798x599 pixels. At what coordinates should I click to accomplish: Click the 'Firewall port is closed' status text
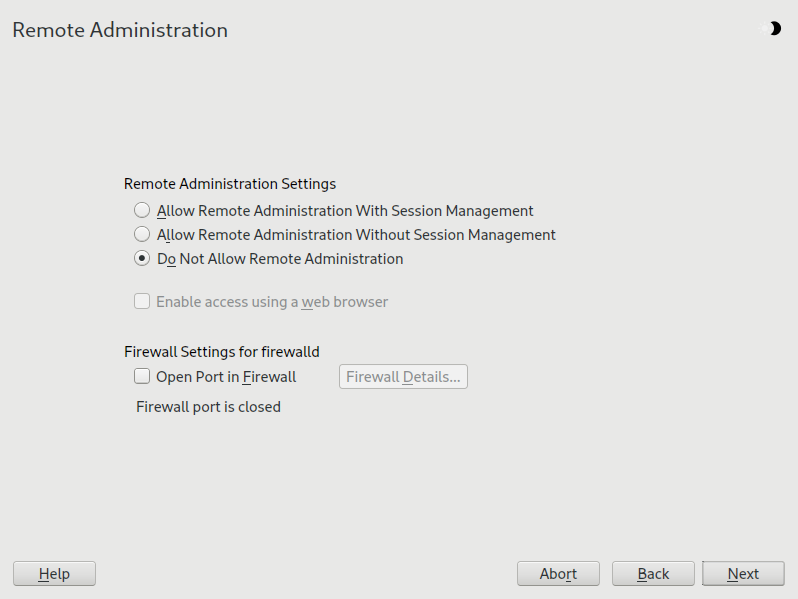[208, 407]
